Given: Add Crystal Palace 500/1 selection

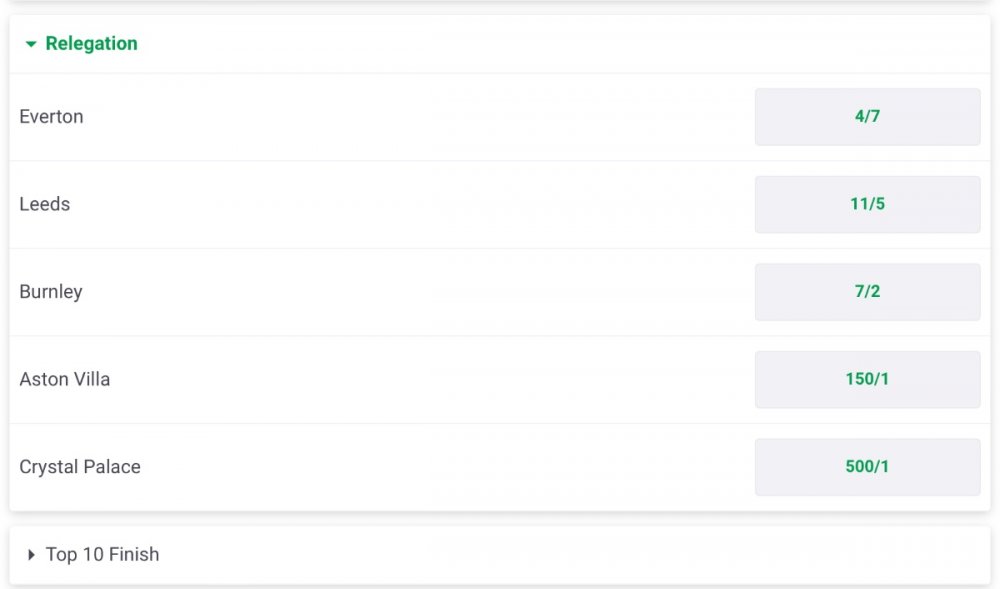Looking at the screenshot, I should pos(867,467).
